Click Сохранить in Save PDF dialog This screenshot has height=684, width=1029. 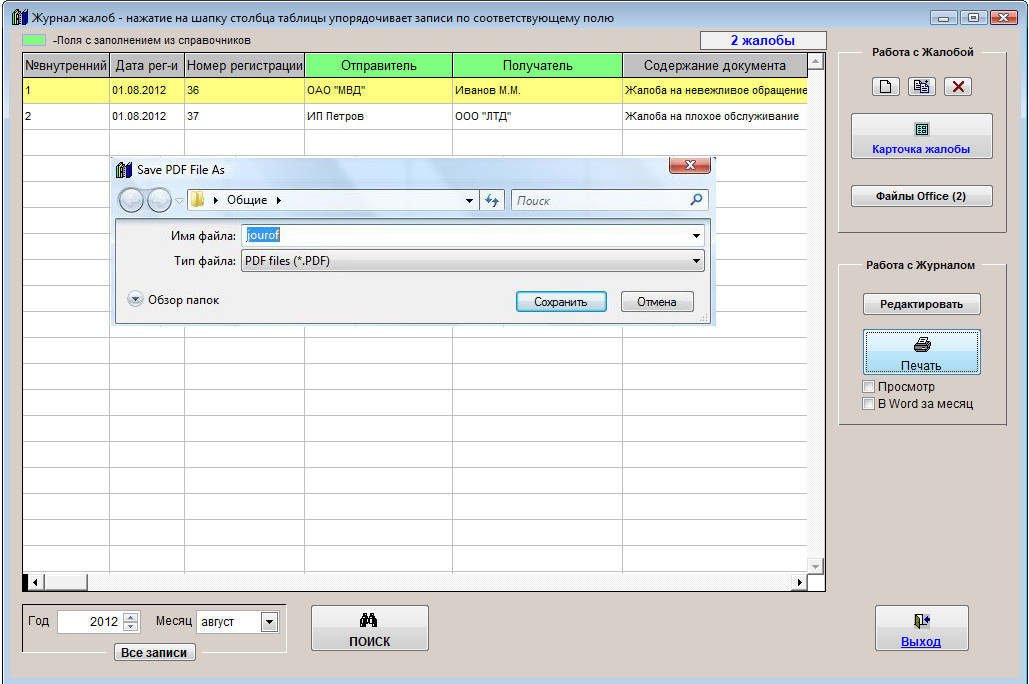[x=561, y=302]
